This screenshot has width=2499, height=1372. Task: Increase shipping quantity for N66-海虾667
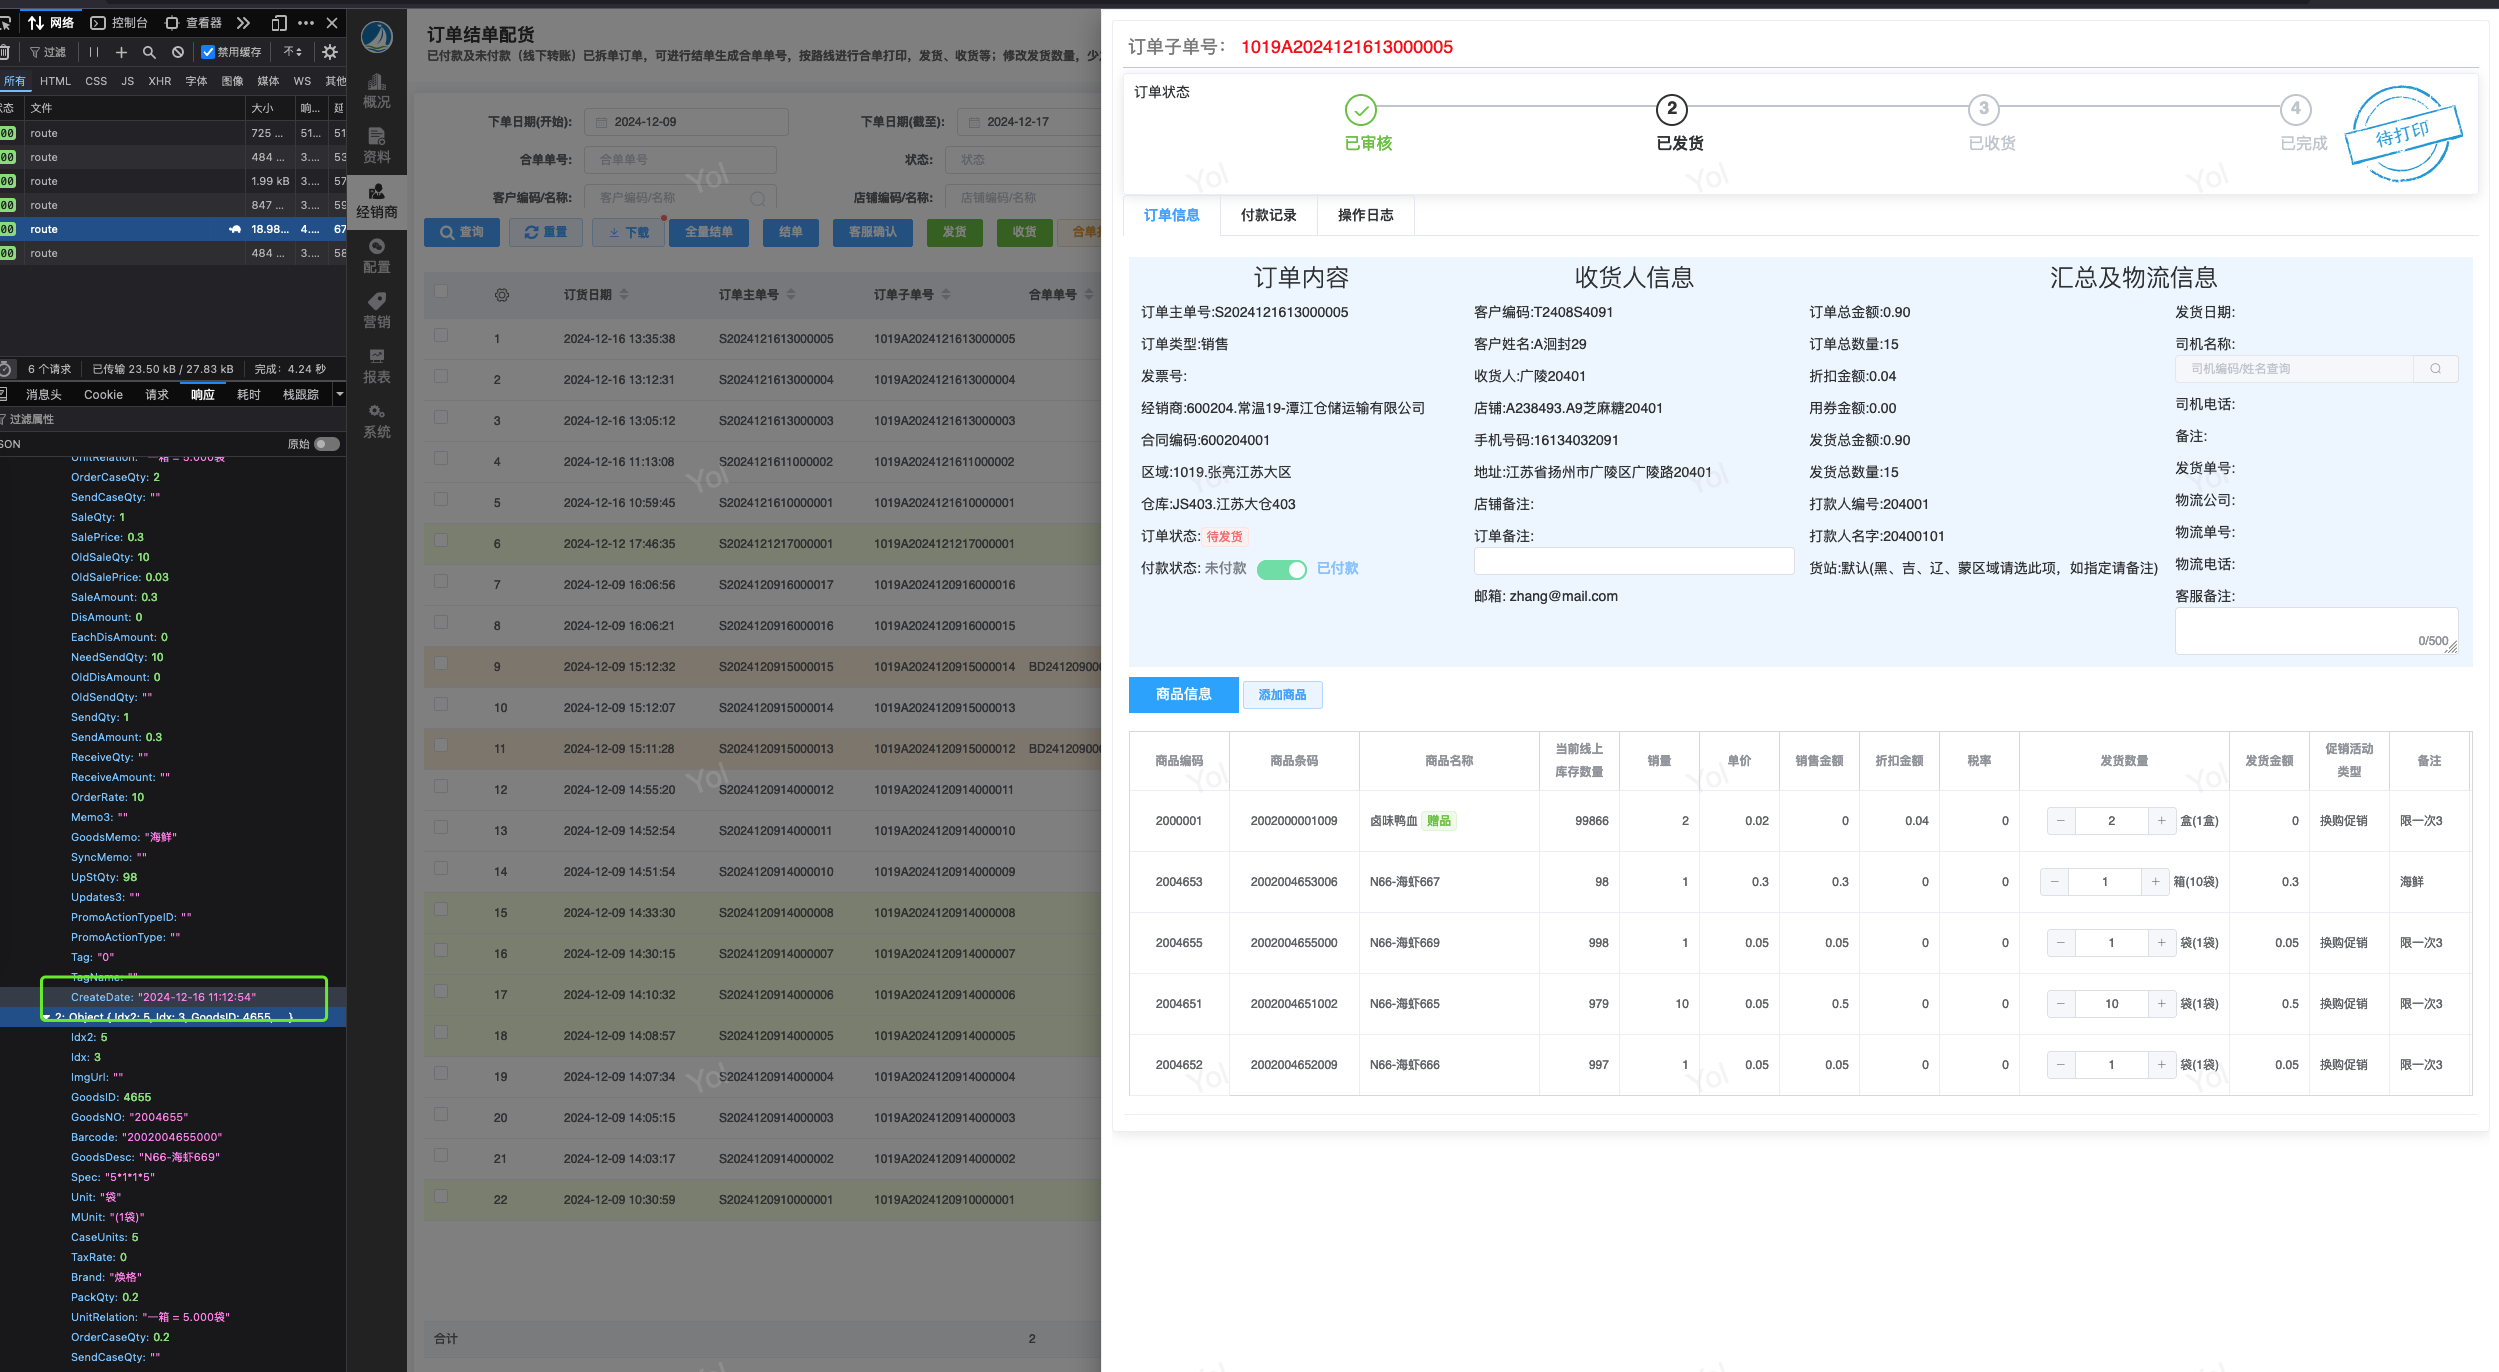click(2155, 882)
